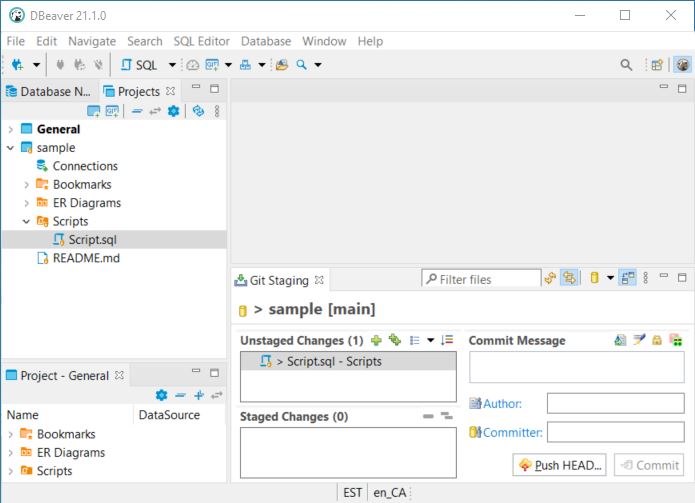The width and height of the screenshot is (695, 503).
Task: Open a new SQL editor with SQL button
Action: [x=139, y=65]
